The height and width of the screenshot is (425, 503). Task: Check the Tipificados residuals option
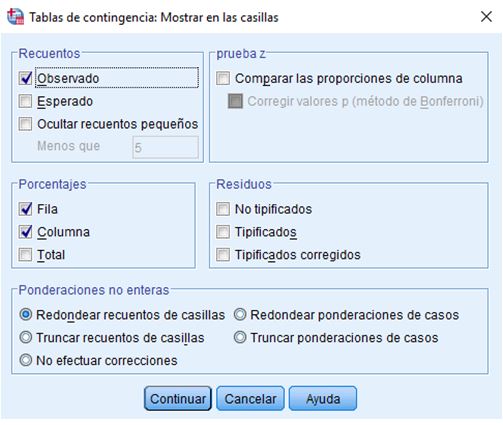(223, 232)
